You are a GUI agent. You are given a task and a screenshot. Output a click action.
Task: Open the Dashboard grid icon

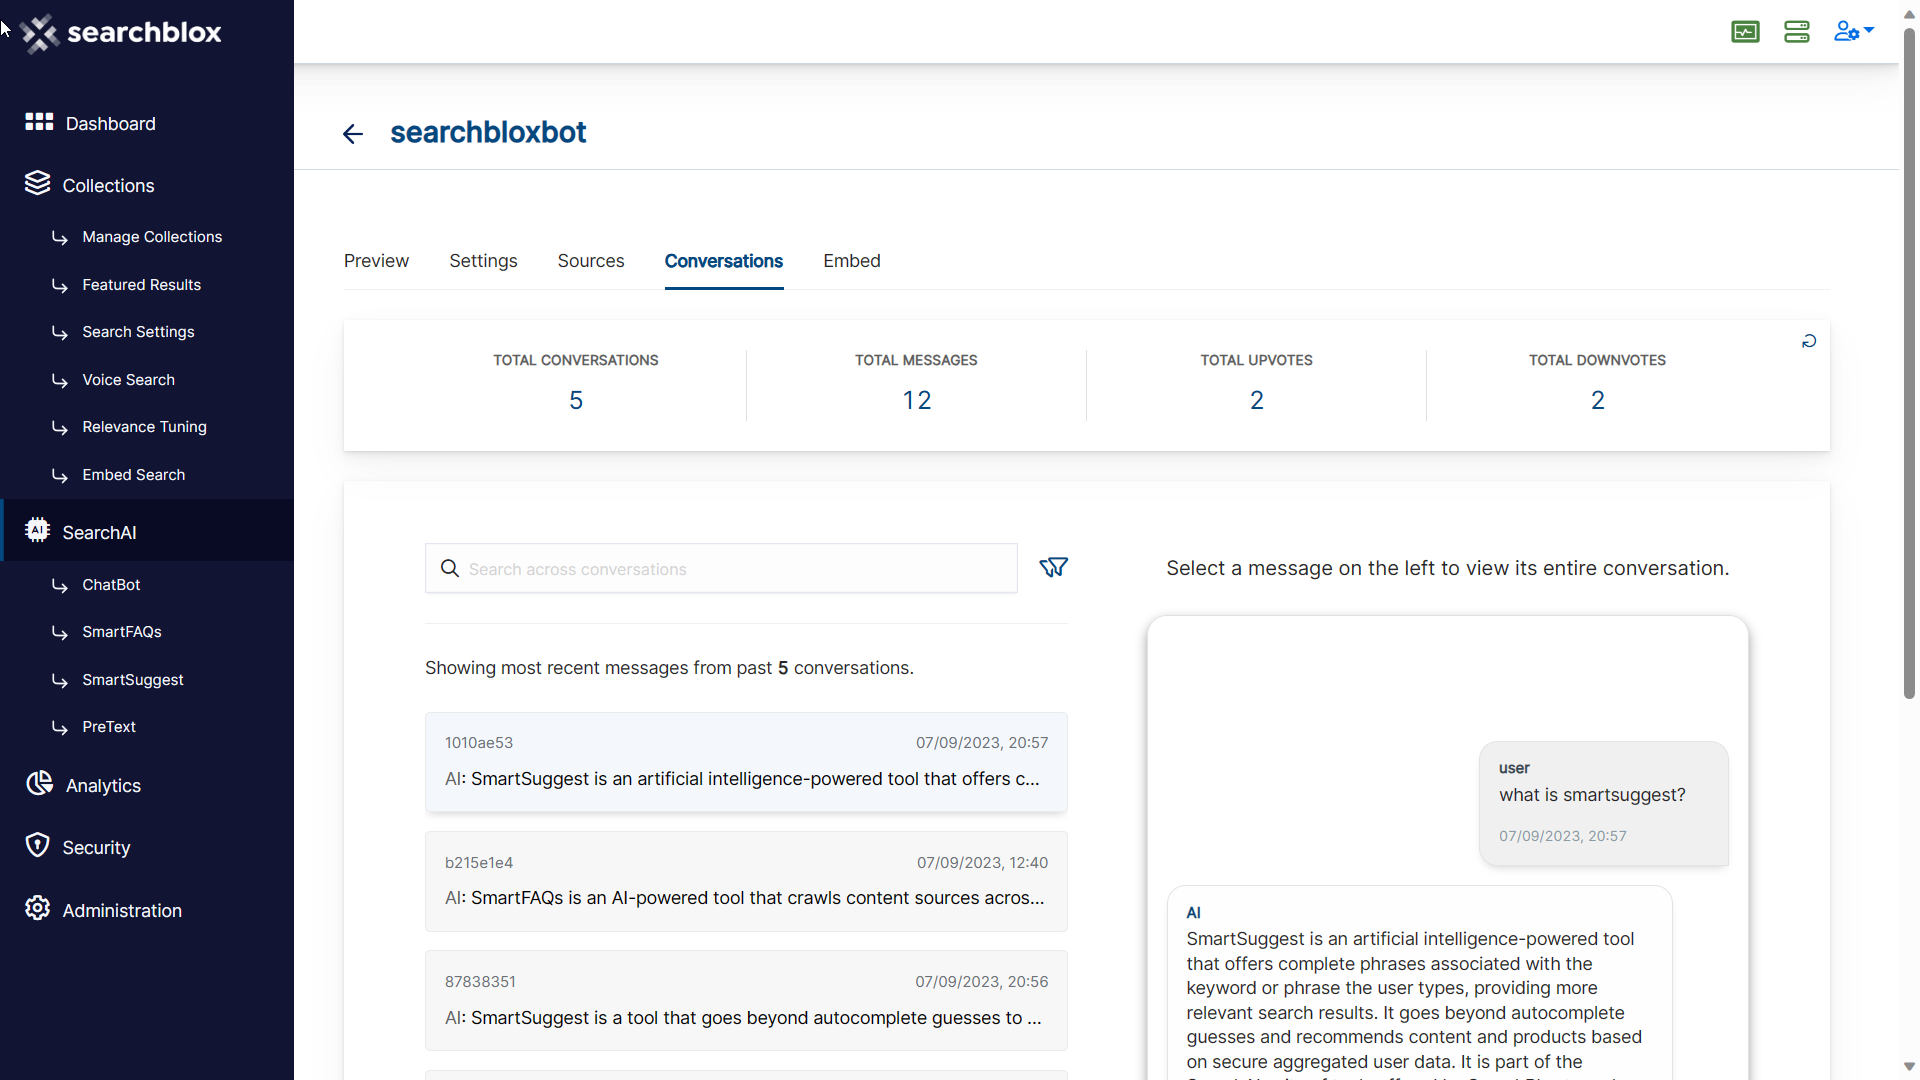39,122
